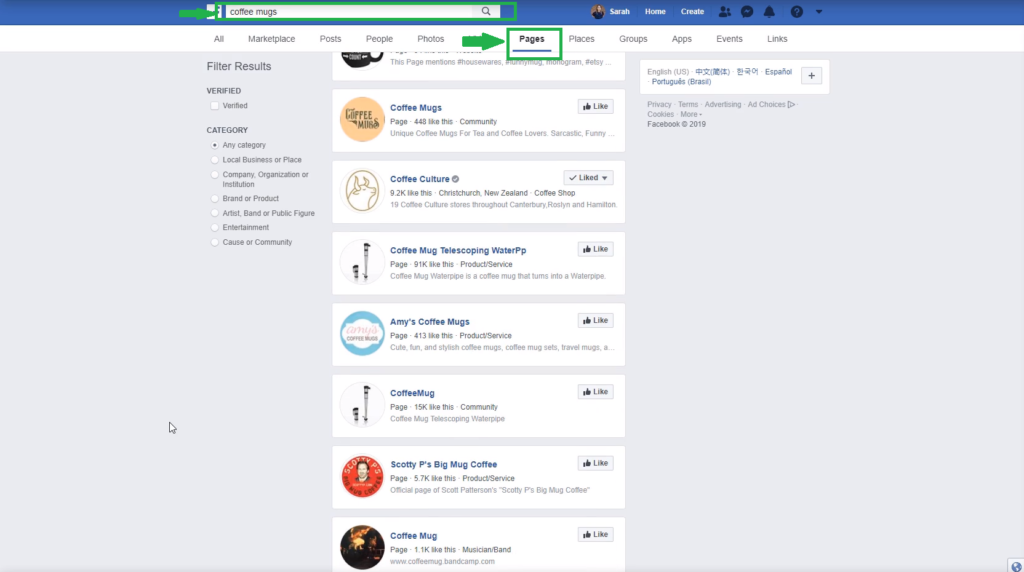This screenshot has width=1024, height=572.
Task: Add a language with the plus button
Action: [x=811, y=76]
